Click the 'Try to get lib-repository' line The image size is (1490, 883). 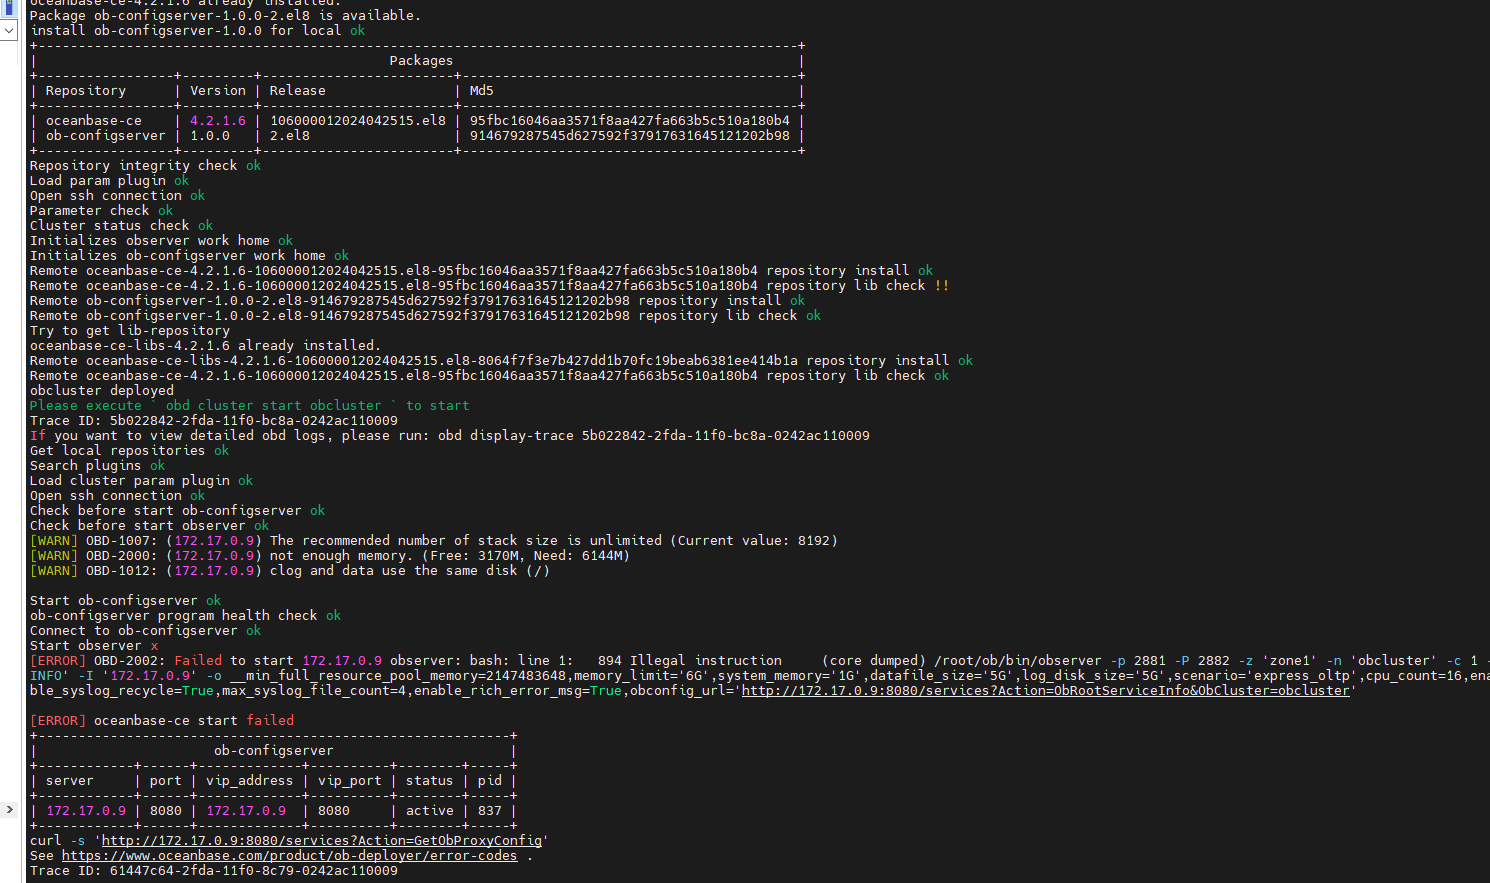pyautogui.click(x=130, y=331)
